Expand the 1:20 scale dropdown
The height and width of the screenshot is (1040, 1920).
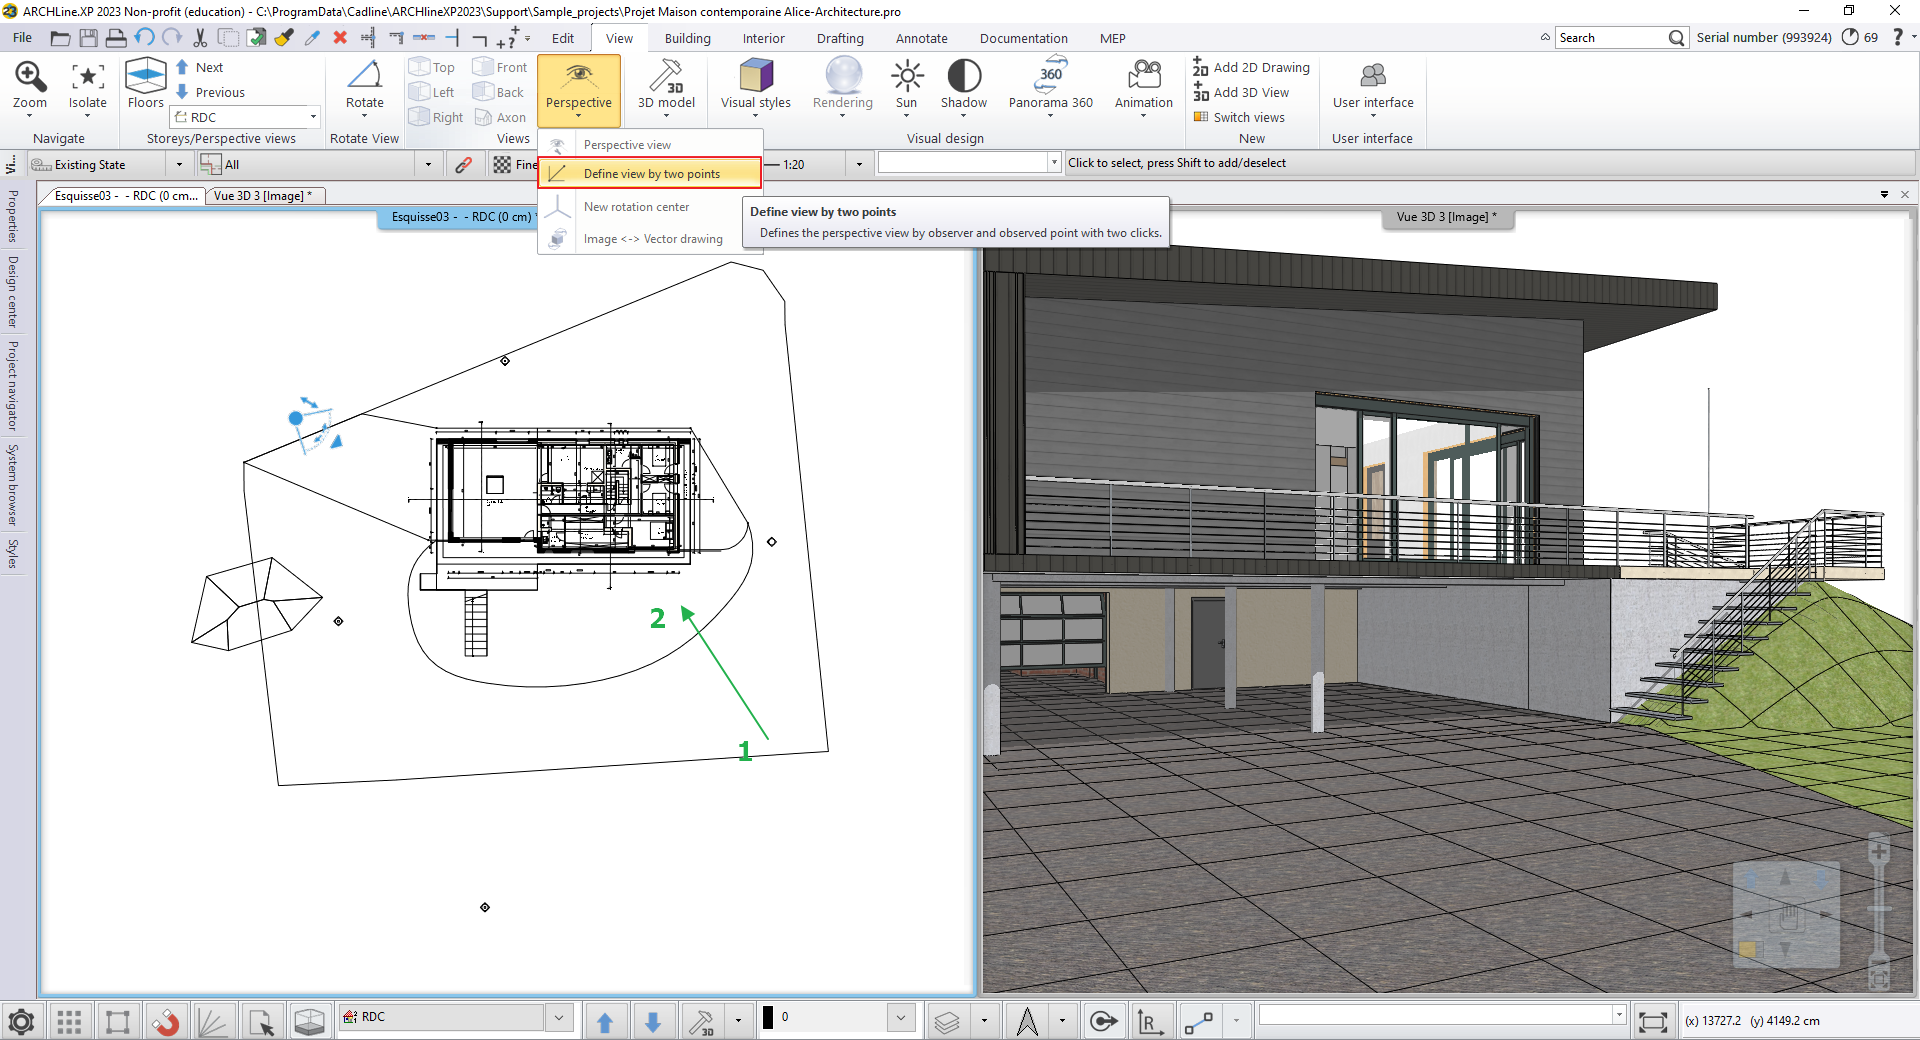coord(859,165)
